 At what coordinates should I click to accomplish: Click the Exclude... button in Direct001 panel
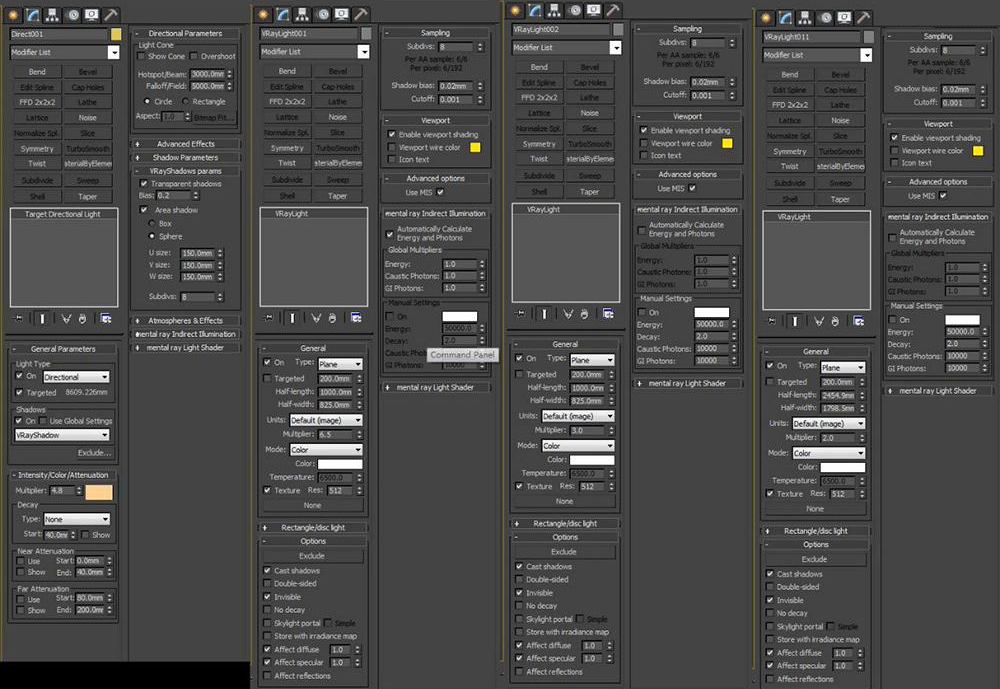94,452
